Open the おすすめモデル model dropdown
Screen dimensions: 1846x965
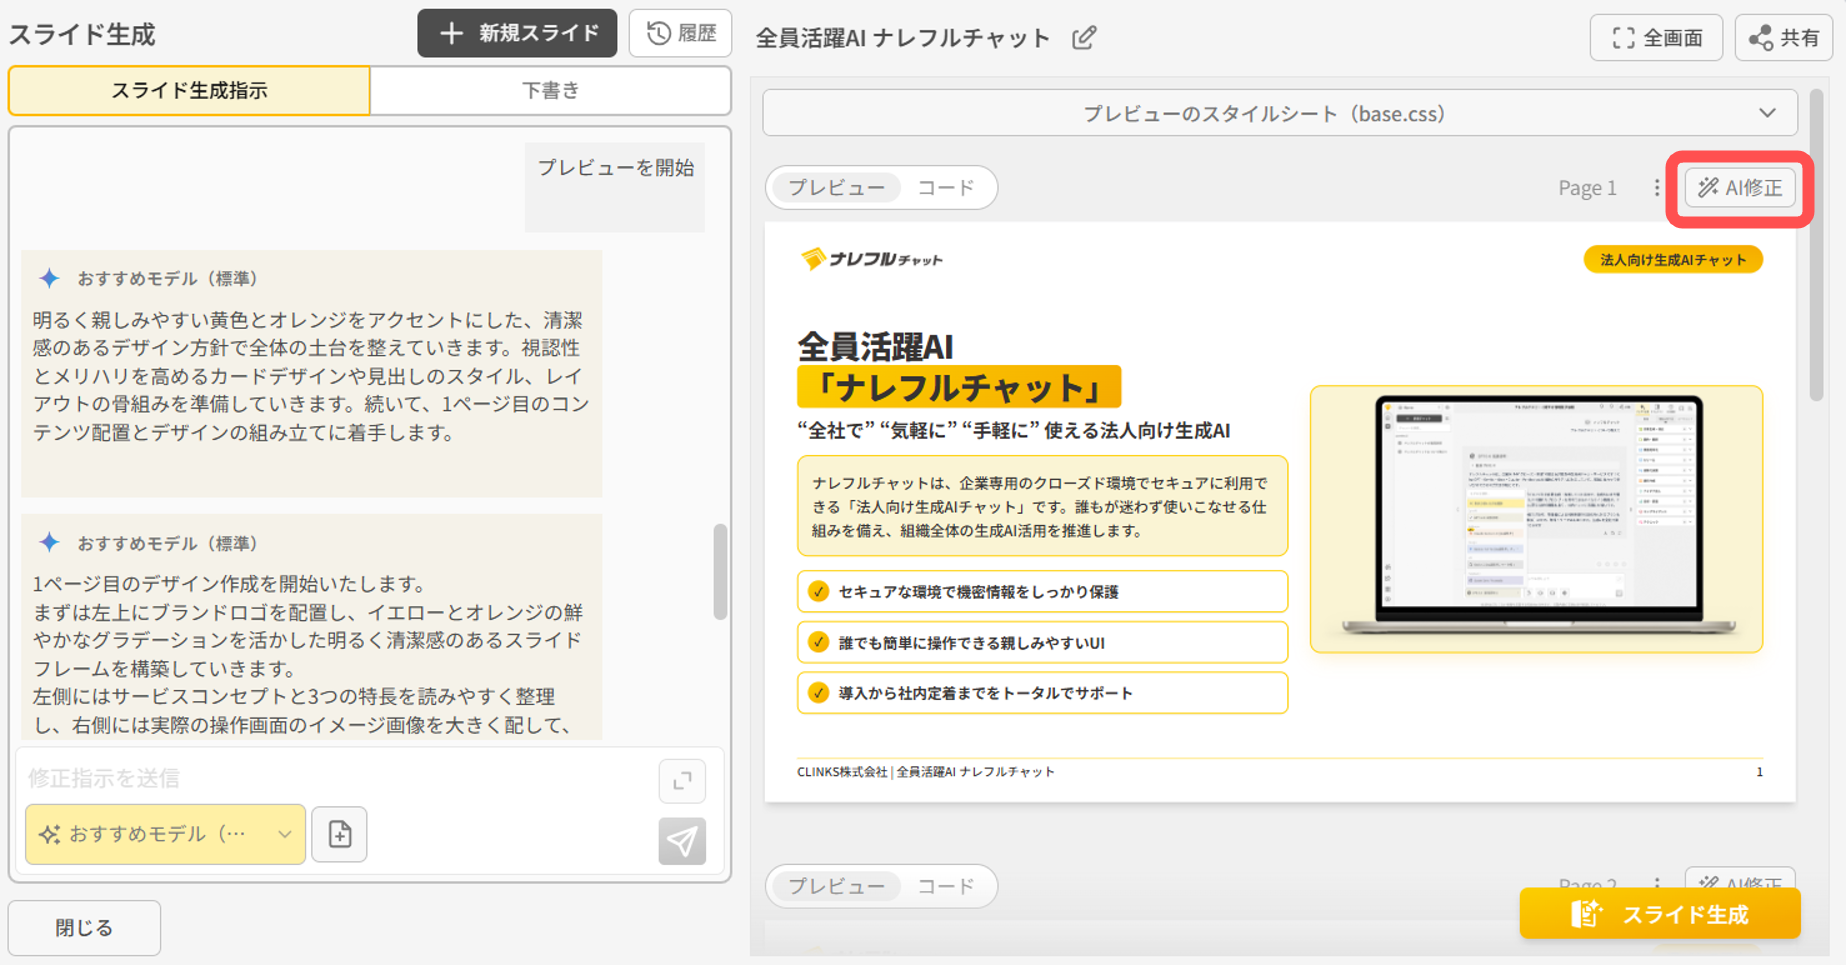click(165, 834)
